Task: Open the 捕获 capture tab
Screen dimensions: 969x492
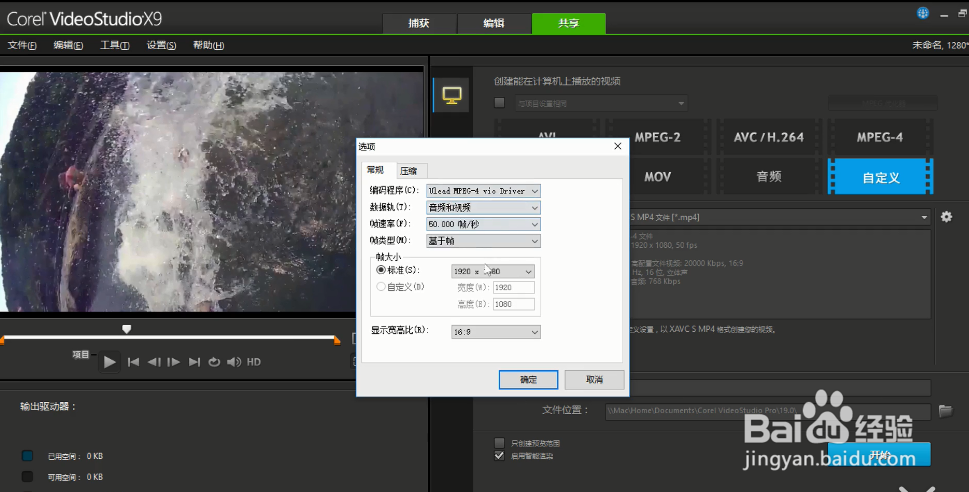Action: [x=419, y=23]
